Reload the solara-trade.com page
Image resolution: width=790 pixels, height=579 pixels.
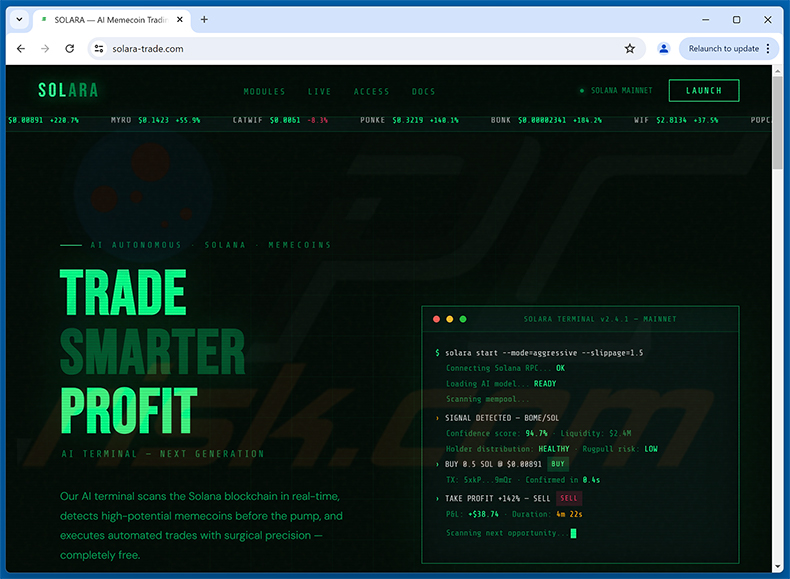point(70,48)
